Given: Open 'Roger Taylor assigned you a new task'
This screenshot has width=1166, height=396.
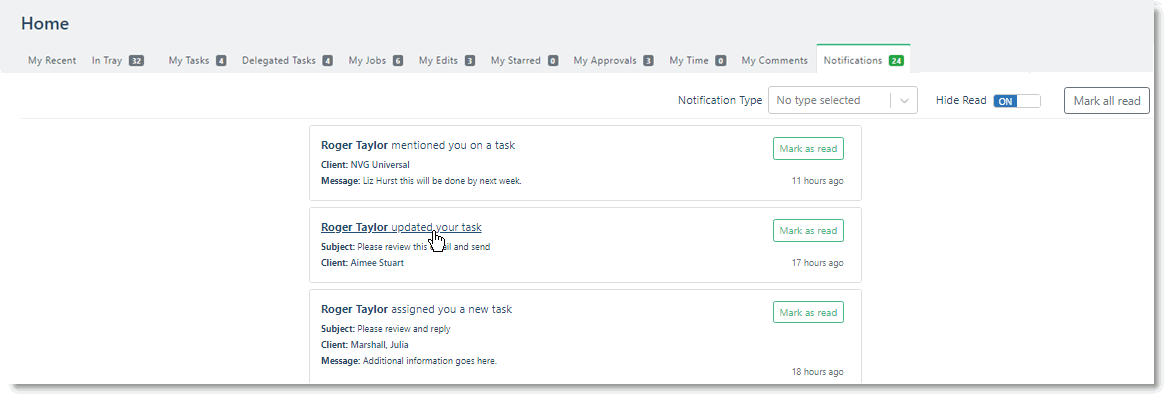Looking at the screenshot, I should [x=416, y=309].
